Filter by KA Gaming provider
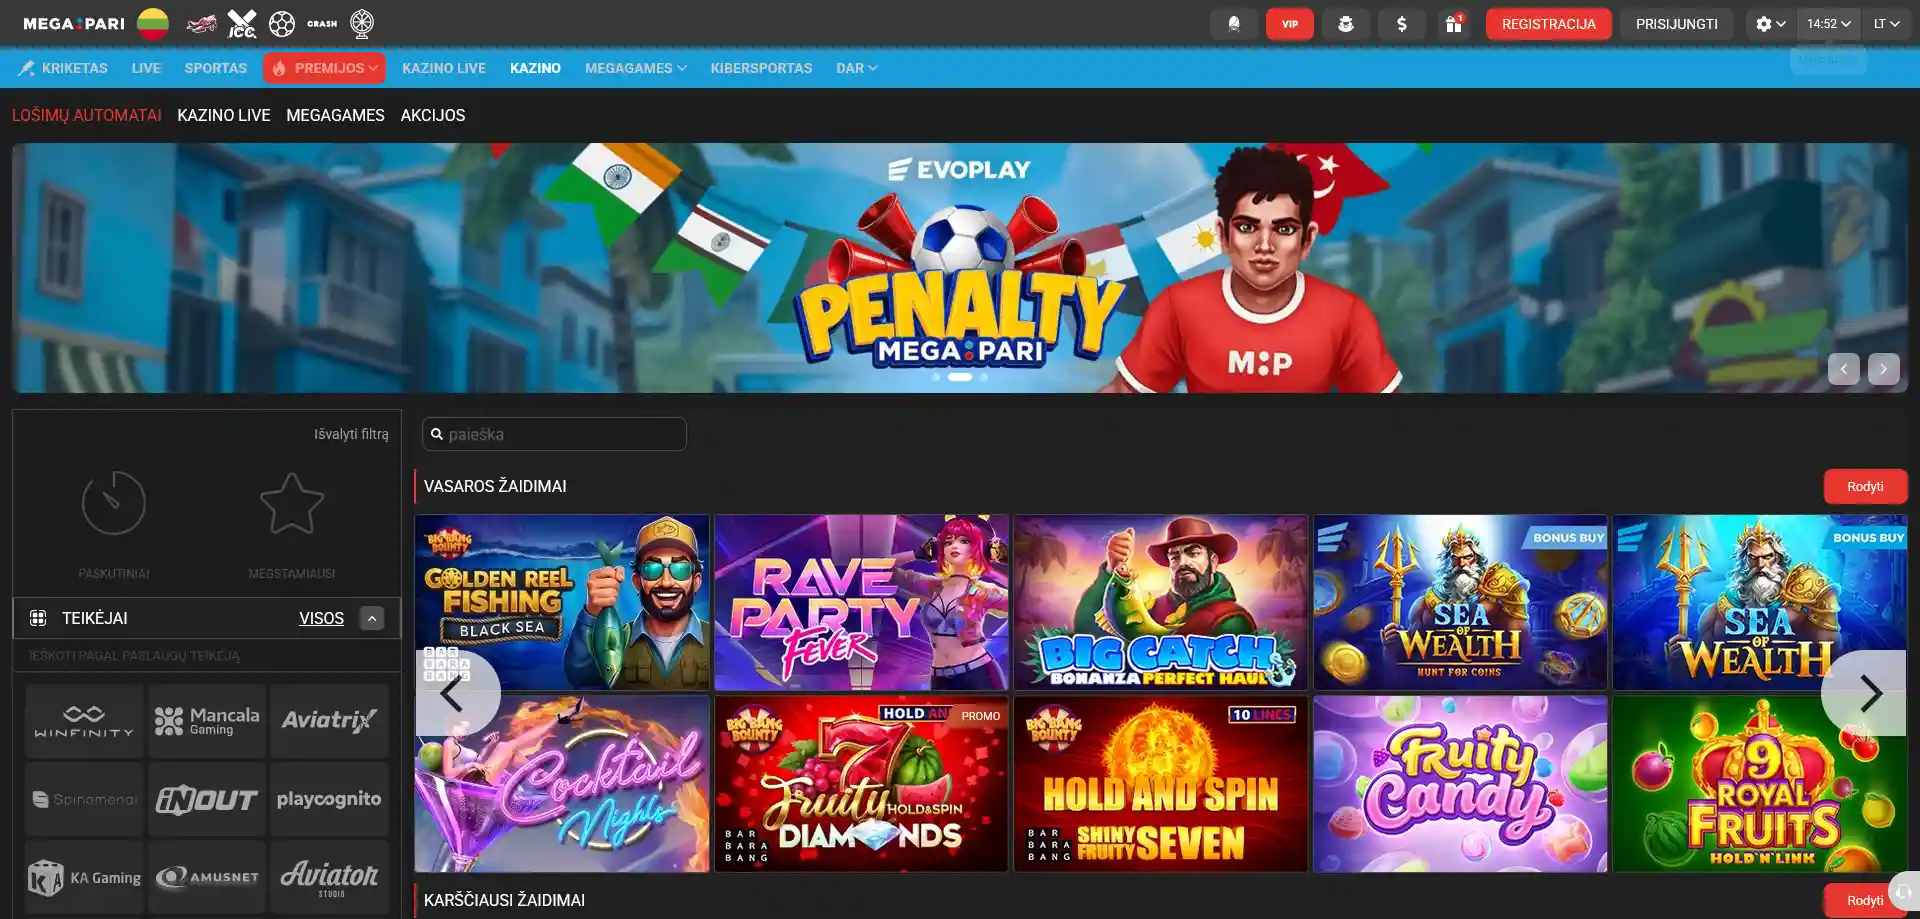This screenshot has width=1920, height=919. pyautogui.click(x=84, y=877)
